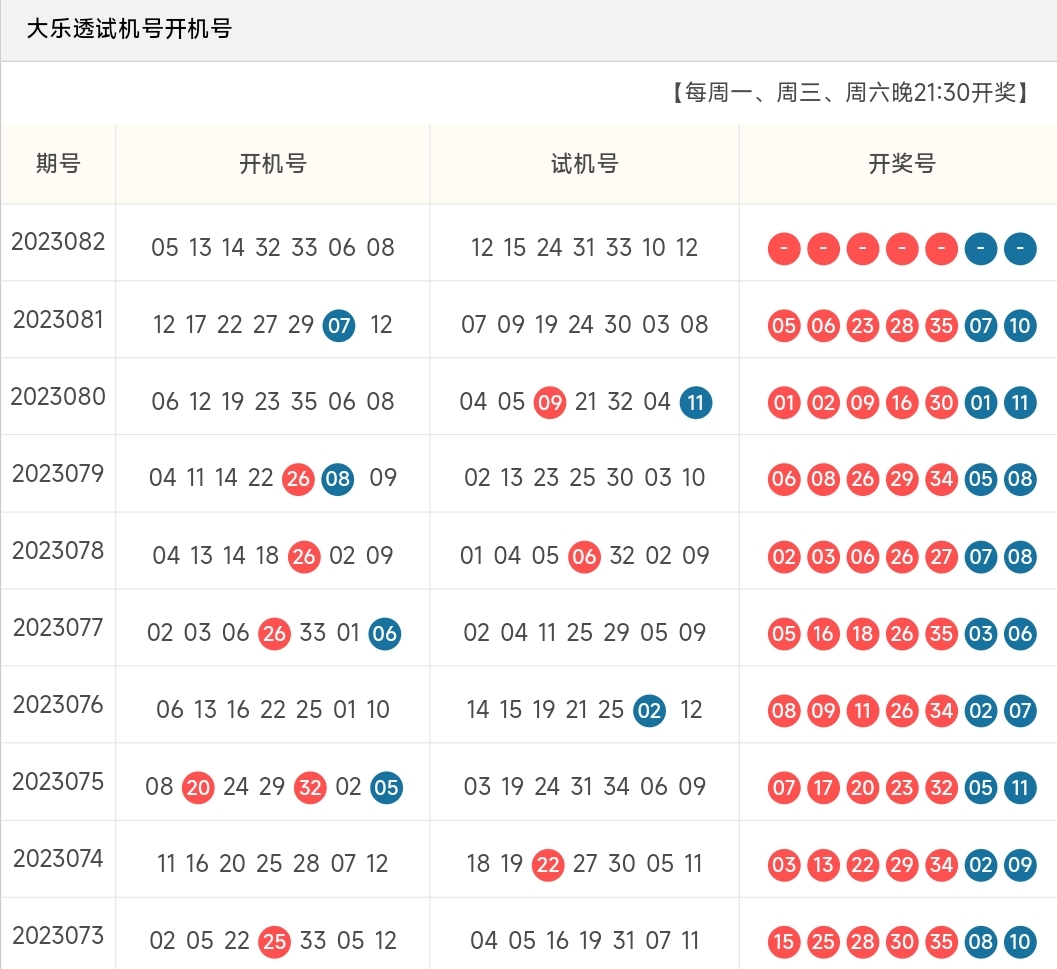Select period number 2023076
Viewport: 1057px width, 969px height.
(x=58, y=704)
